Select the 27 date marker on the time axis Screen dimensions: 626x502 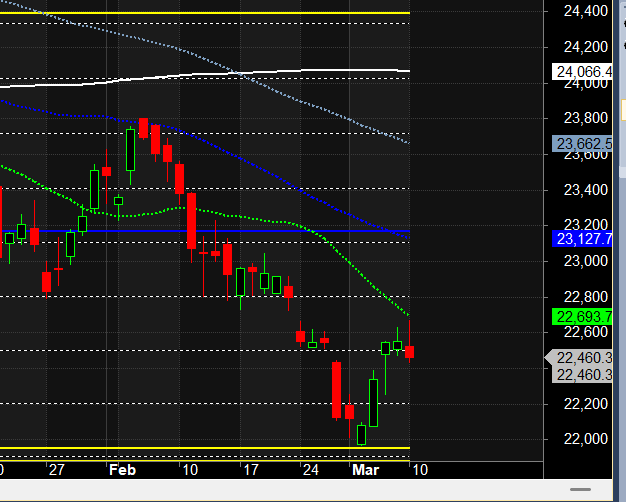click(55, 469)
